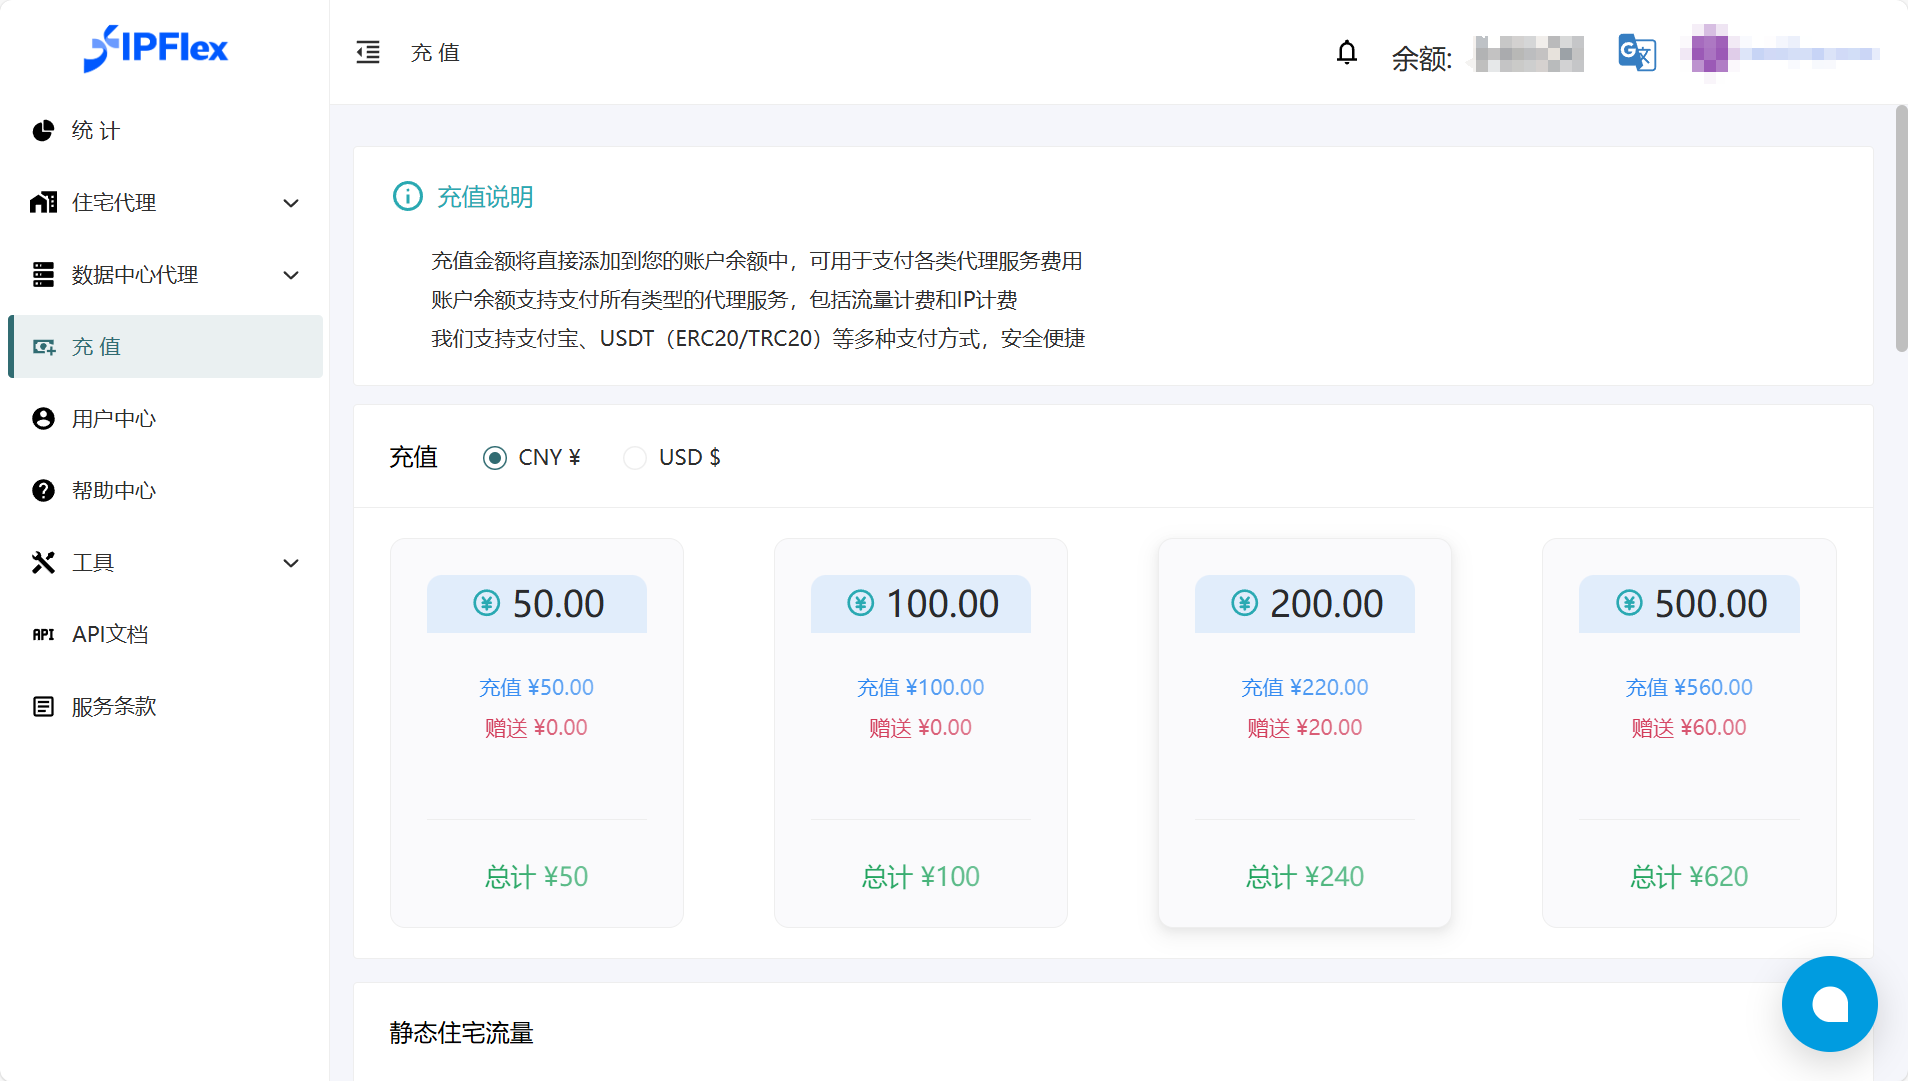1908x1081 pixels.
Task: Click the language translate icon
Action: (1636, 52)
